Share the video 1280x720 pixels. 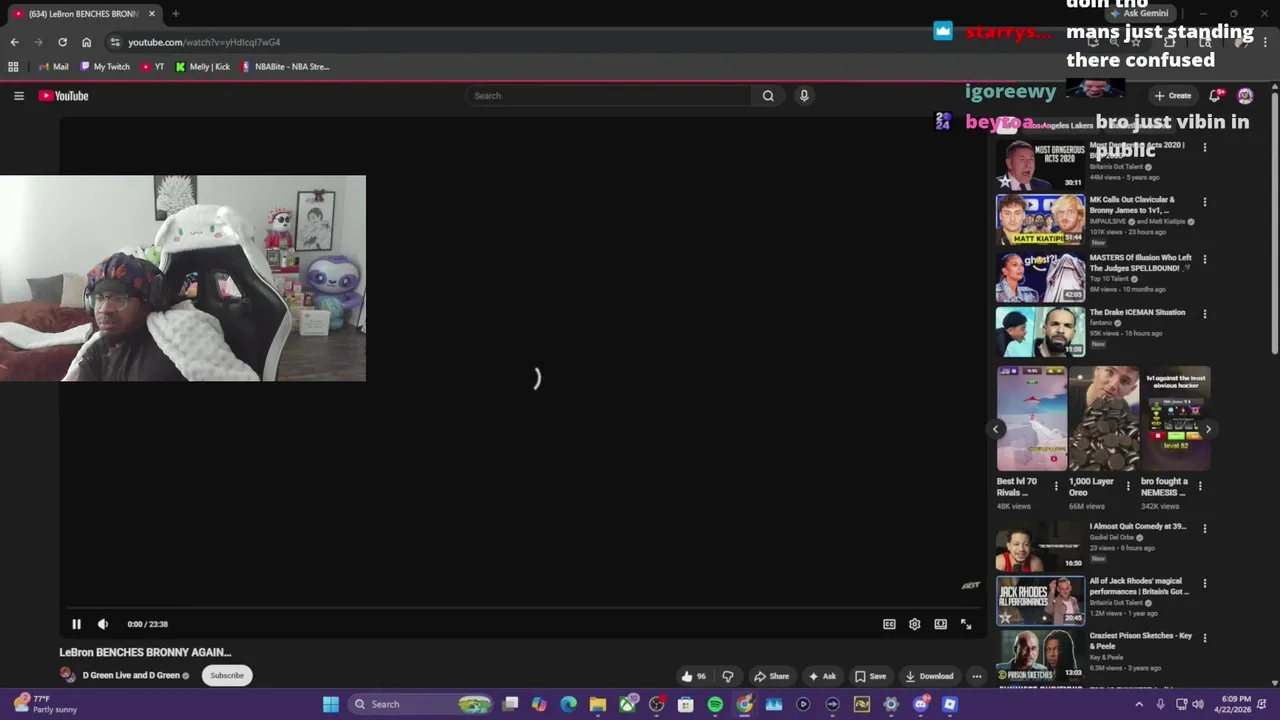coord(771,676)
